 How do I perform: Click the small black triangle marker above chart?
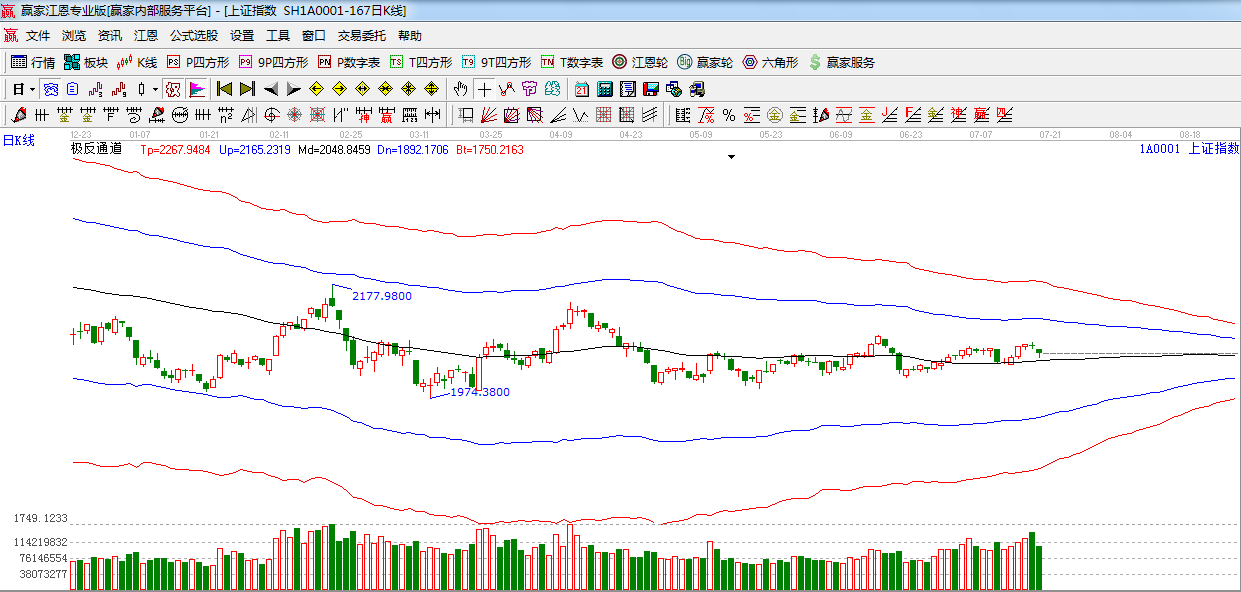(x=732, y=157)
